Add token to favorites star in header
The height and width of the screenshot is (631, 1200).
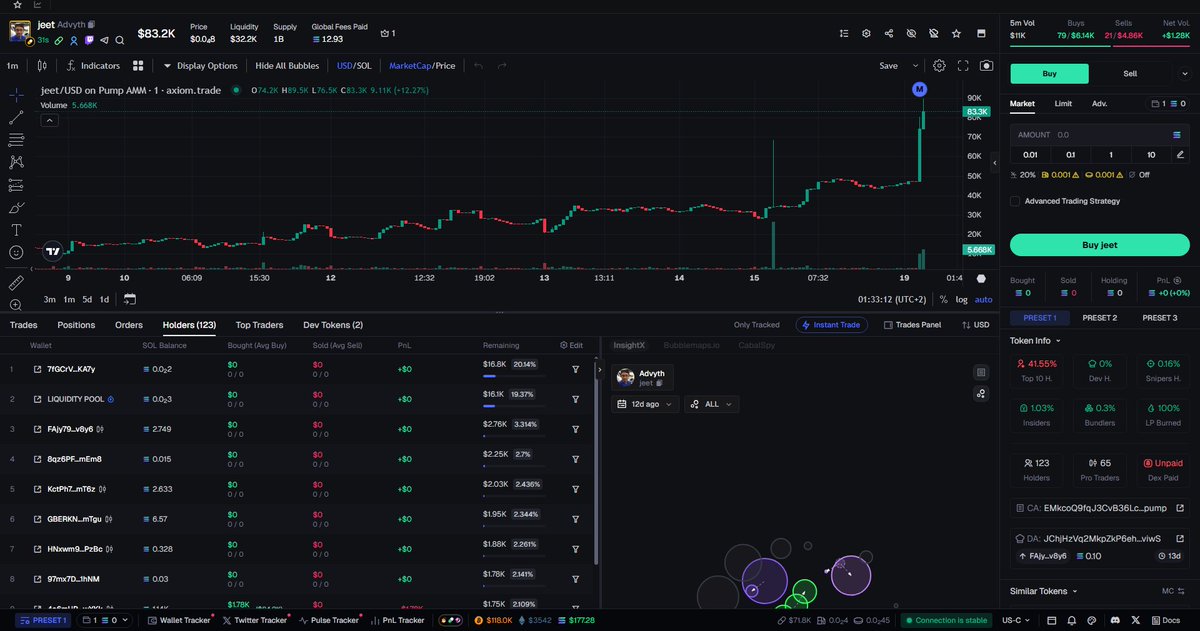[956, 33]
